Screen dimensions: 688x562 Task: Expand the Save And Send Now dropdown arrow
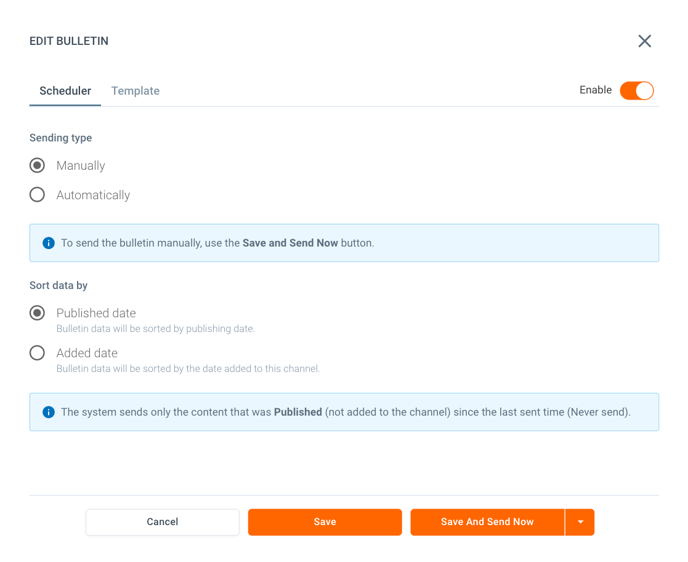580,522
